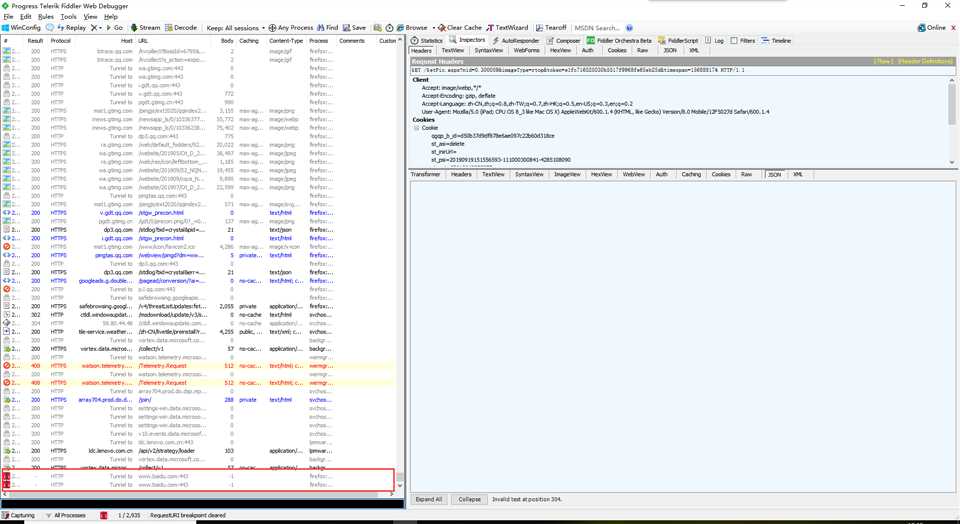Viewport: 960px width, 524px height.
Task: Toggle Capturing in status bar
Action: [18, 515]
